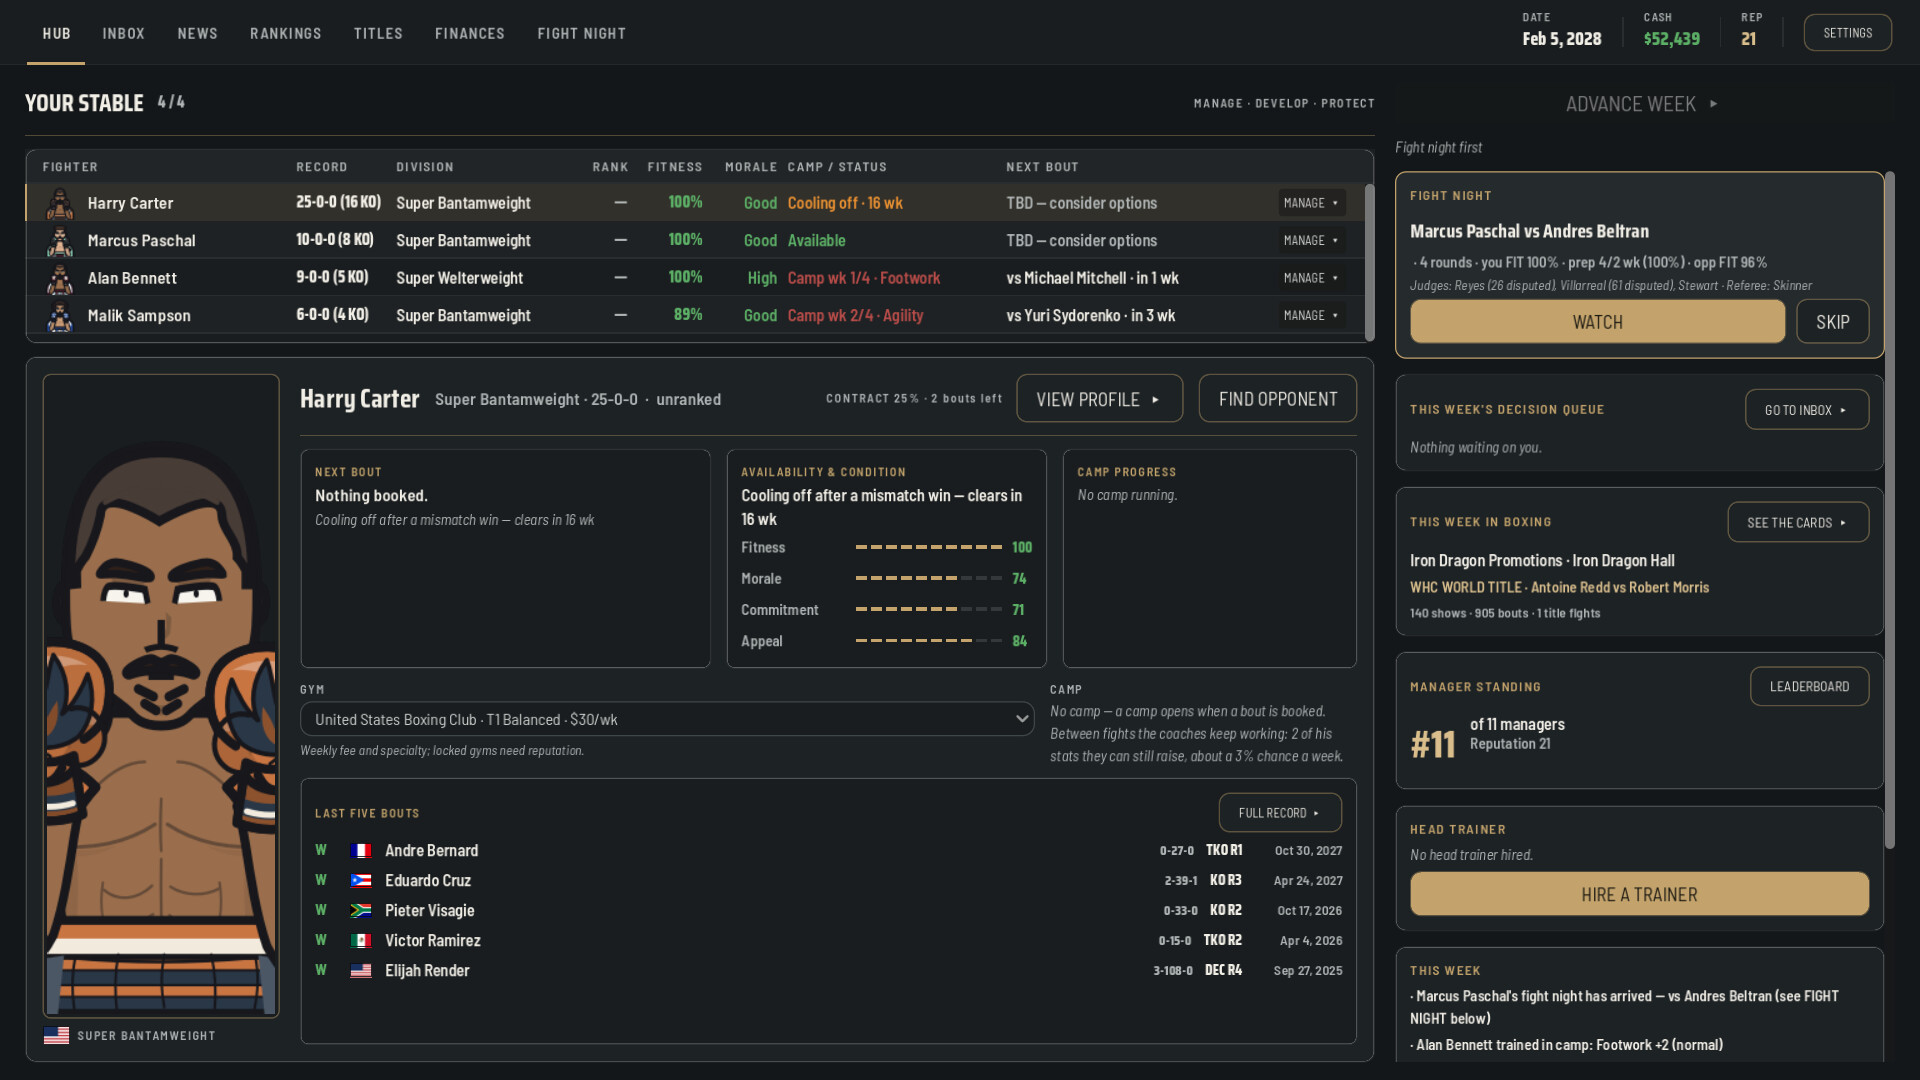Click "WHC WORLD TITLE · Antoine Redd vs Robert Morris"
The height and width of the screenshot is (1080, 1920).
pyautogui.click(x=1559, y=588)
